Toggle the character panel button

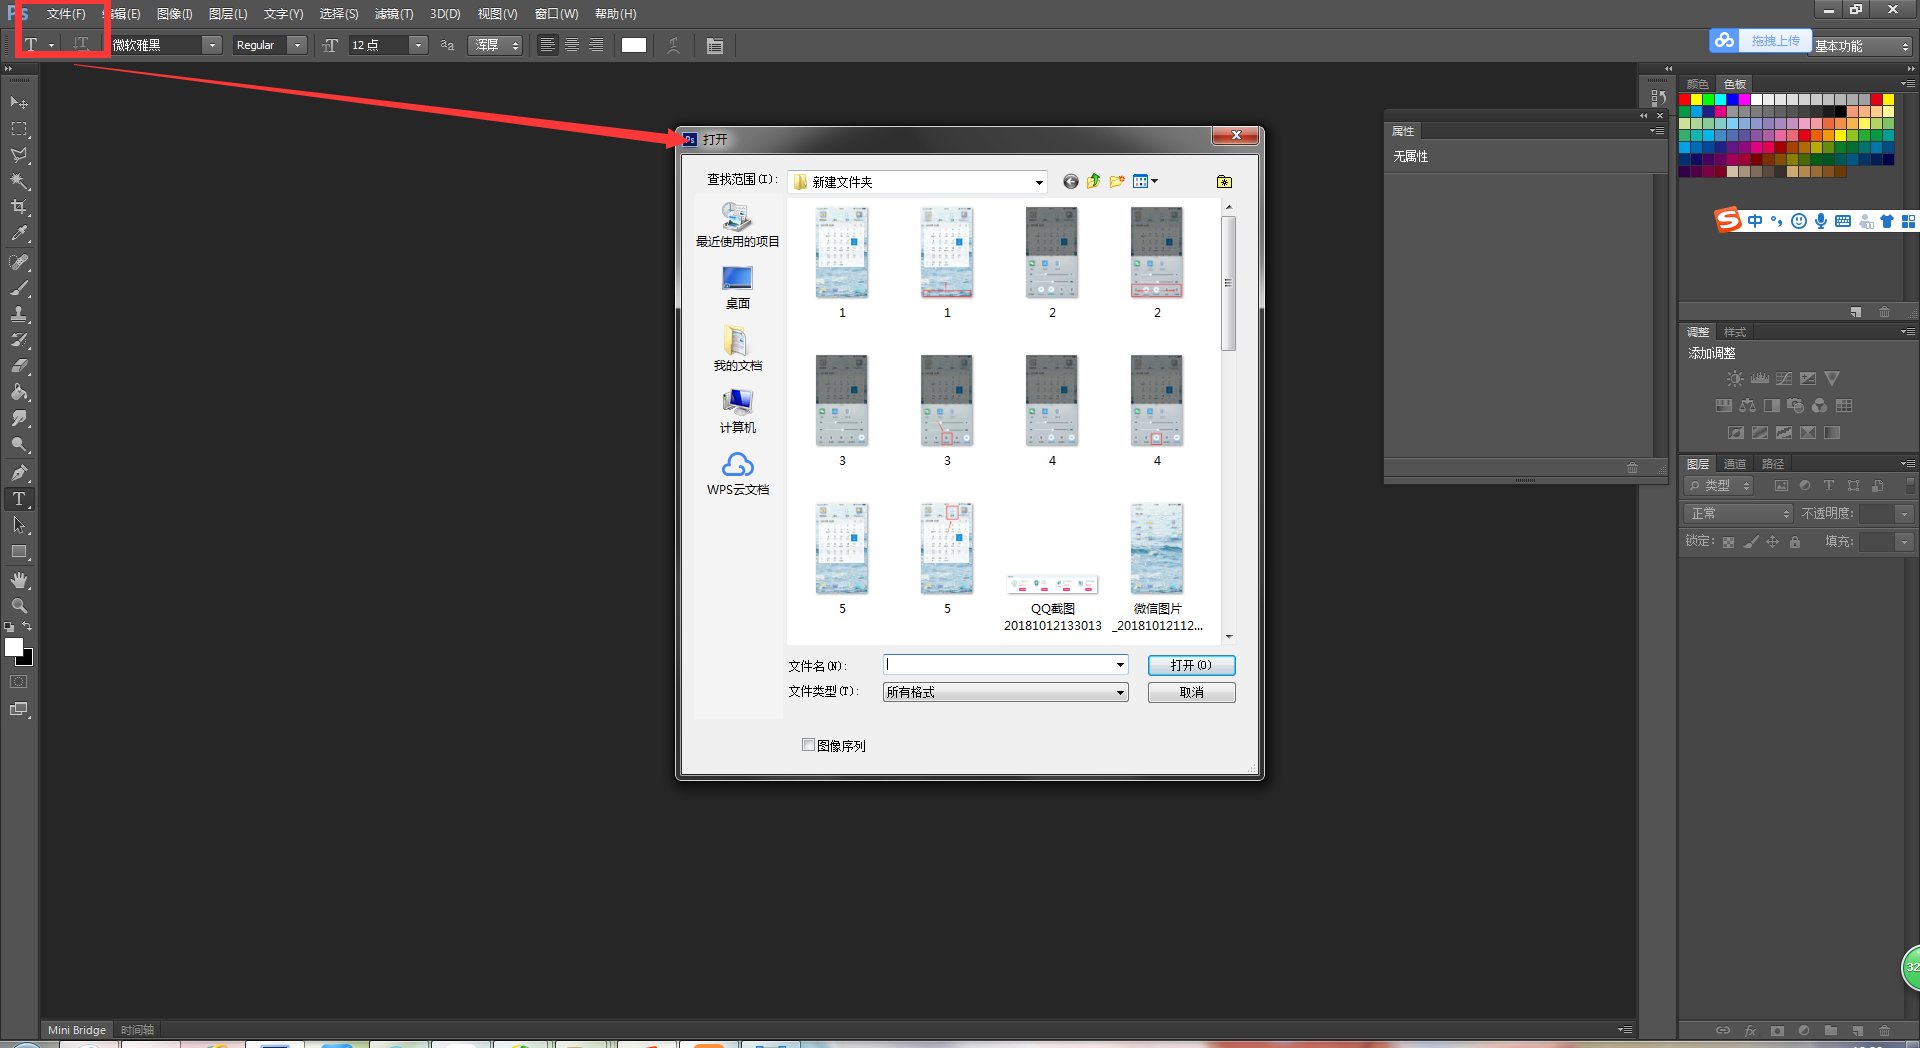(x=714, y=45)
